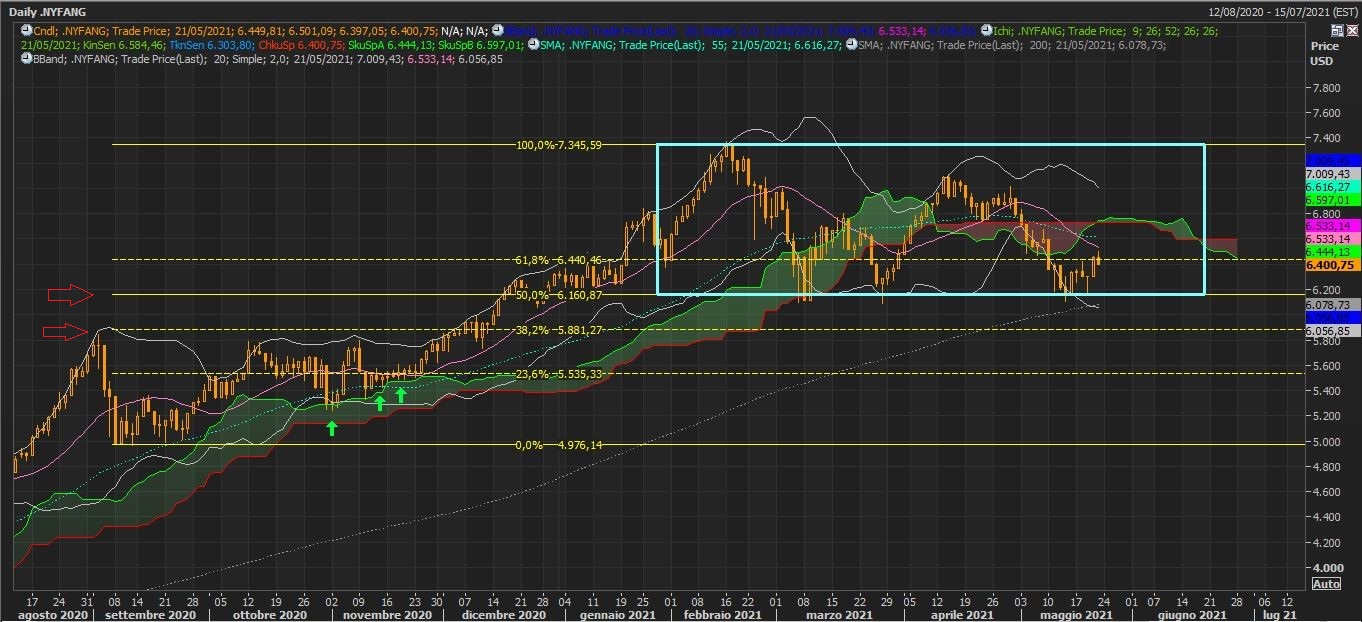This screenshot has width=1362, height=622.
Task: Click the 6.056,85 price tag
Action: (x=1332, y=330)
